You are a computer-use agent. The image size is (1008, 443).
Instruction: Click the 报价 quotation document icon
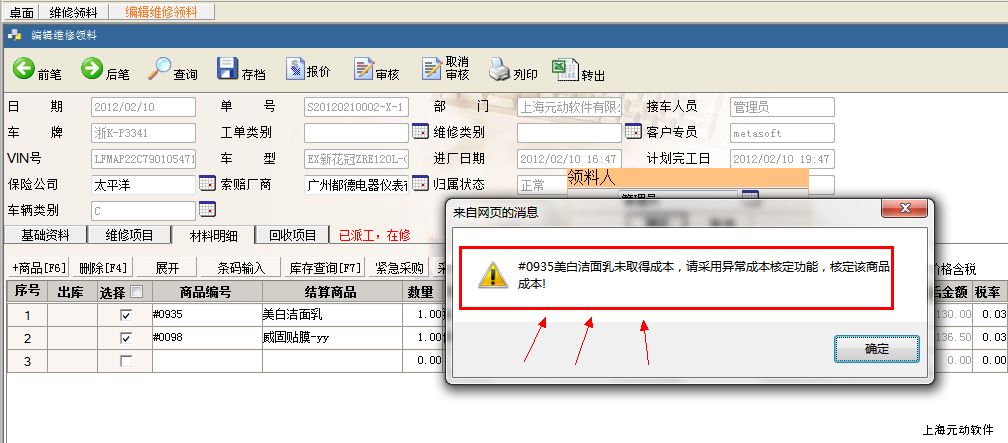[x=295, y=69]
